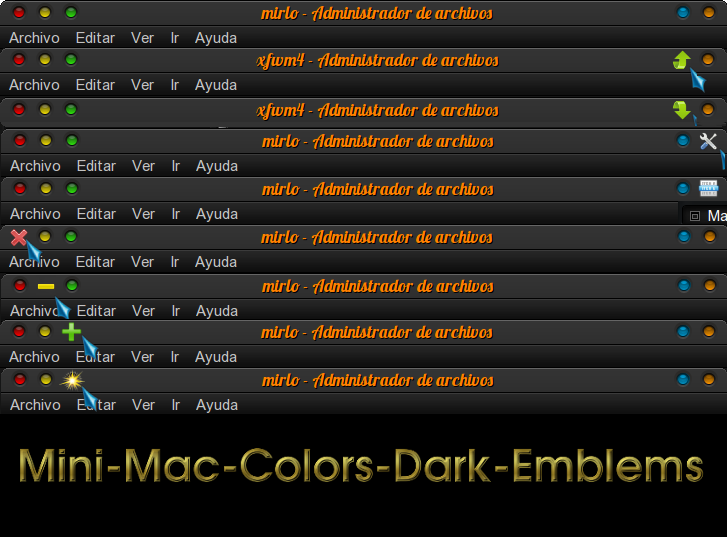Click the green plus maximize emblem

[x=71, y=332]
